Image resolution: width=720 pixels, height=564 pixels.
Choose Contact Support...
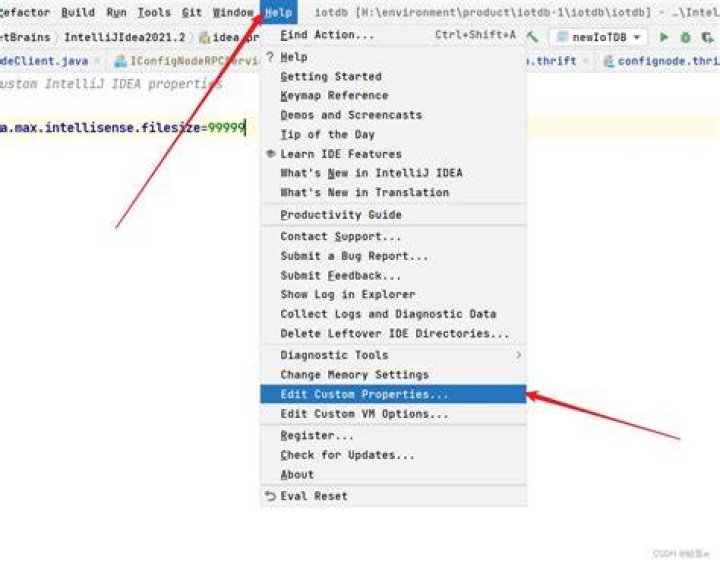[x=393, y=237]
